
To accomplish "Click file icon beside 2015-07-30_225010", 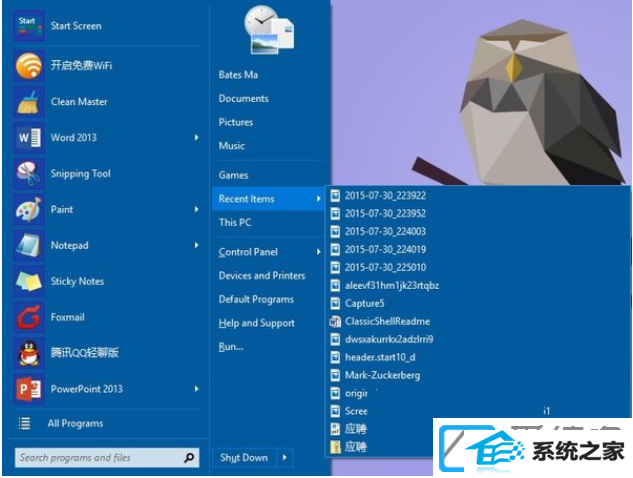I will coord(335,267).
